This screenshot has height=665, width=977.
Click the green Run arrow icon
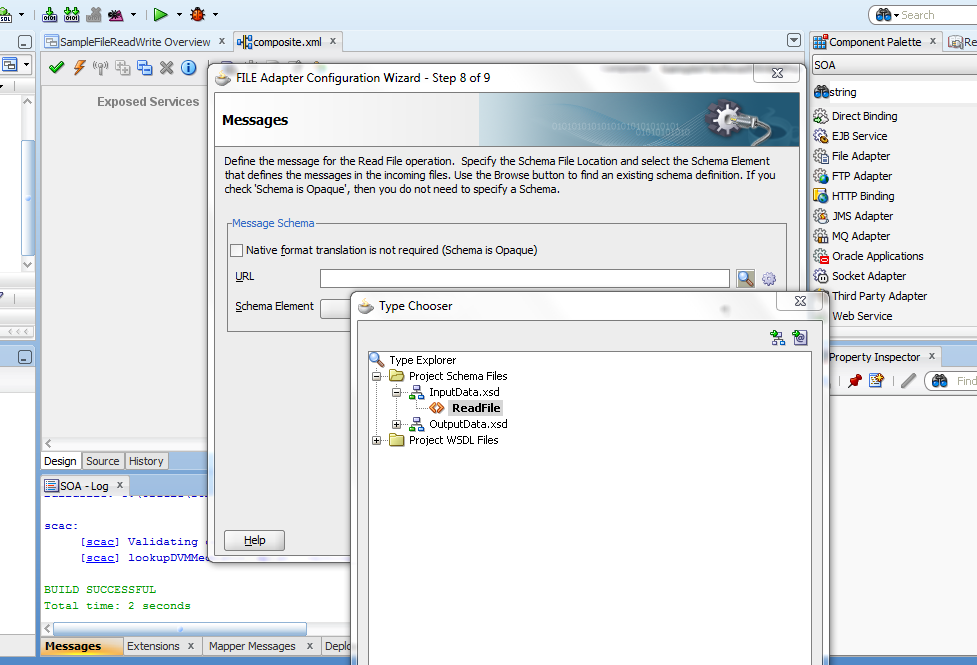click(160, 14)
